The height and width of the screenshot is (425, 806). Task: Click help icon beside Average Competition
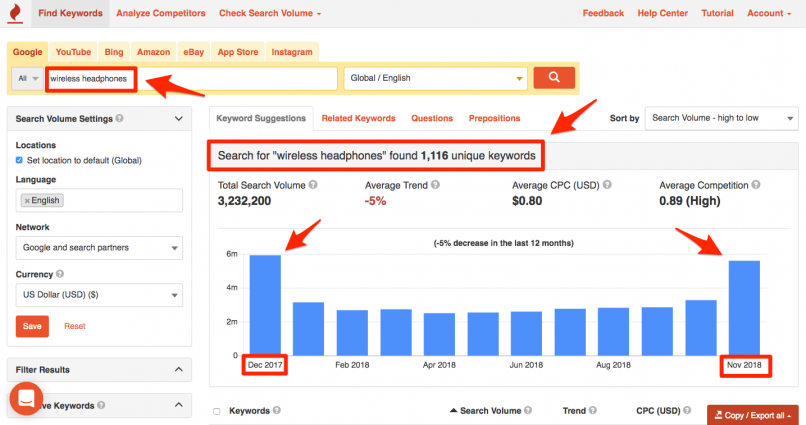pyautogui.click(x=756, y=184)
